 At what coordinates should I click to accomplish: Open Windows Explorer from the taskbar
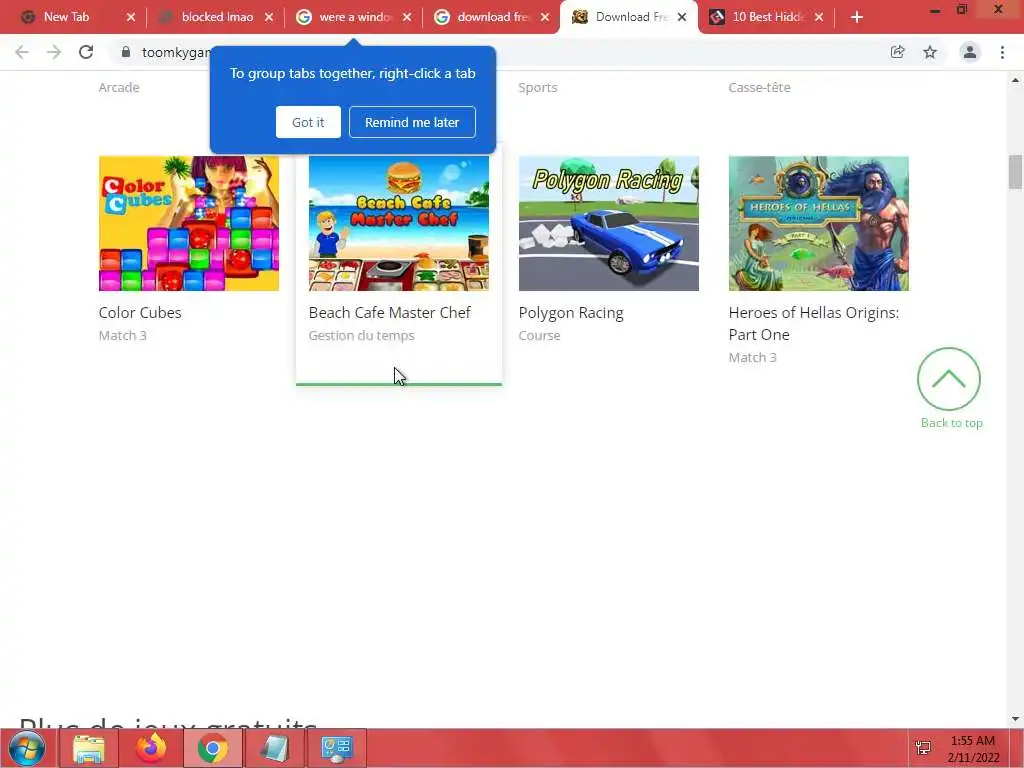89,748
